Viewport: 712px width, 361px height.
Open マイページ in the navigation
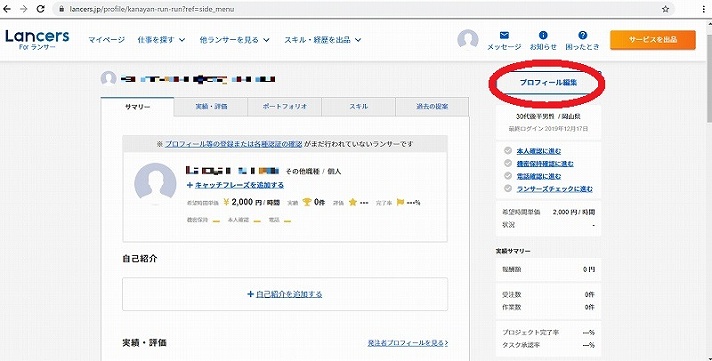point(106,40)
